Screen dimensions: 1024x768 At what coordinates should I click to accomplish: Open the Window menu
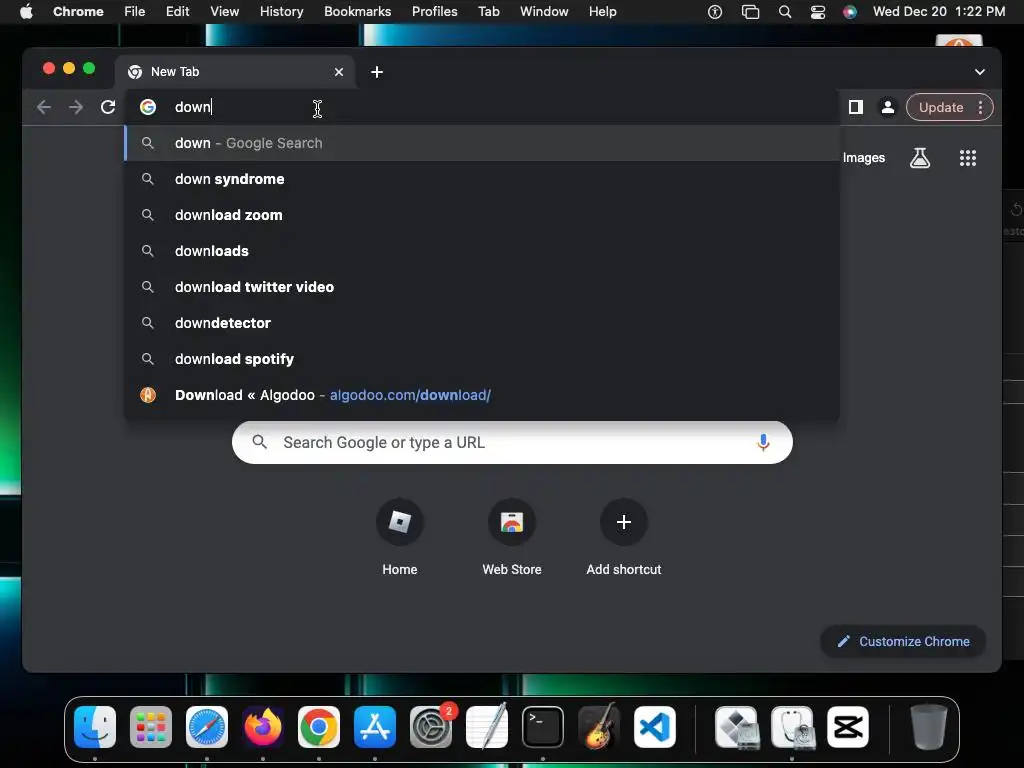point(544,12)
